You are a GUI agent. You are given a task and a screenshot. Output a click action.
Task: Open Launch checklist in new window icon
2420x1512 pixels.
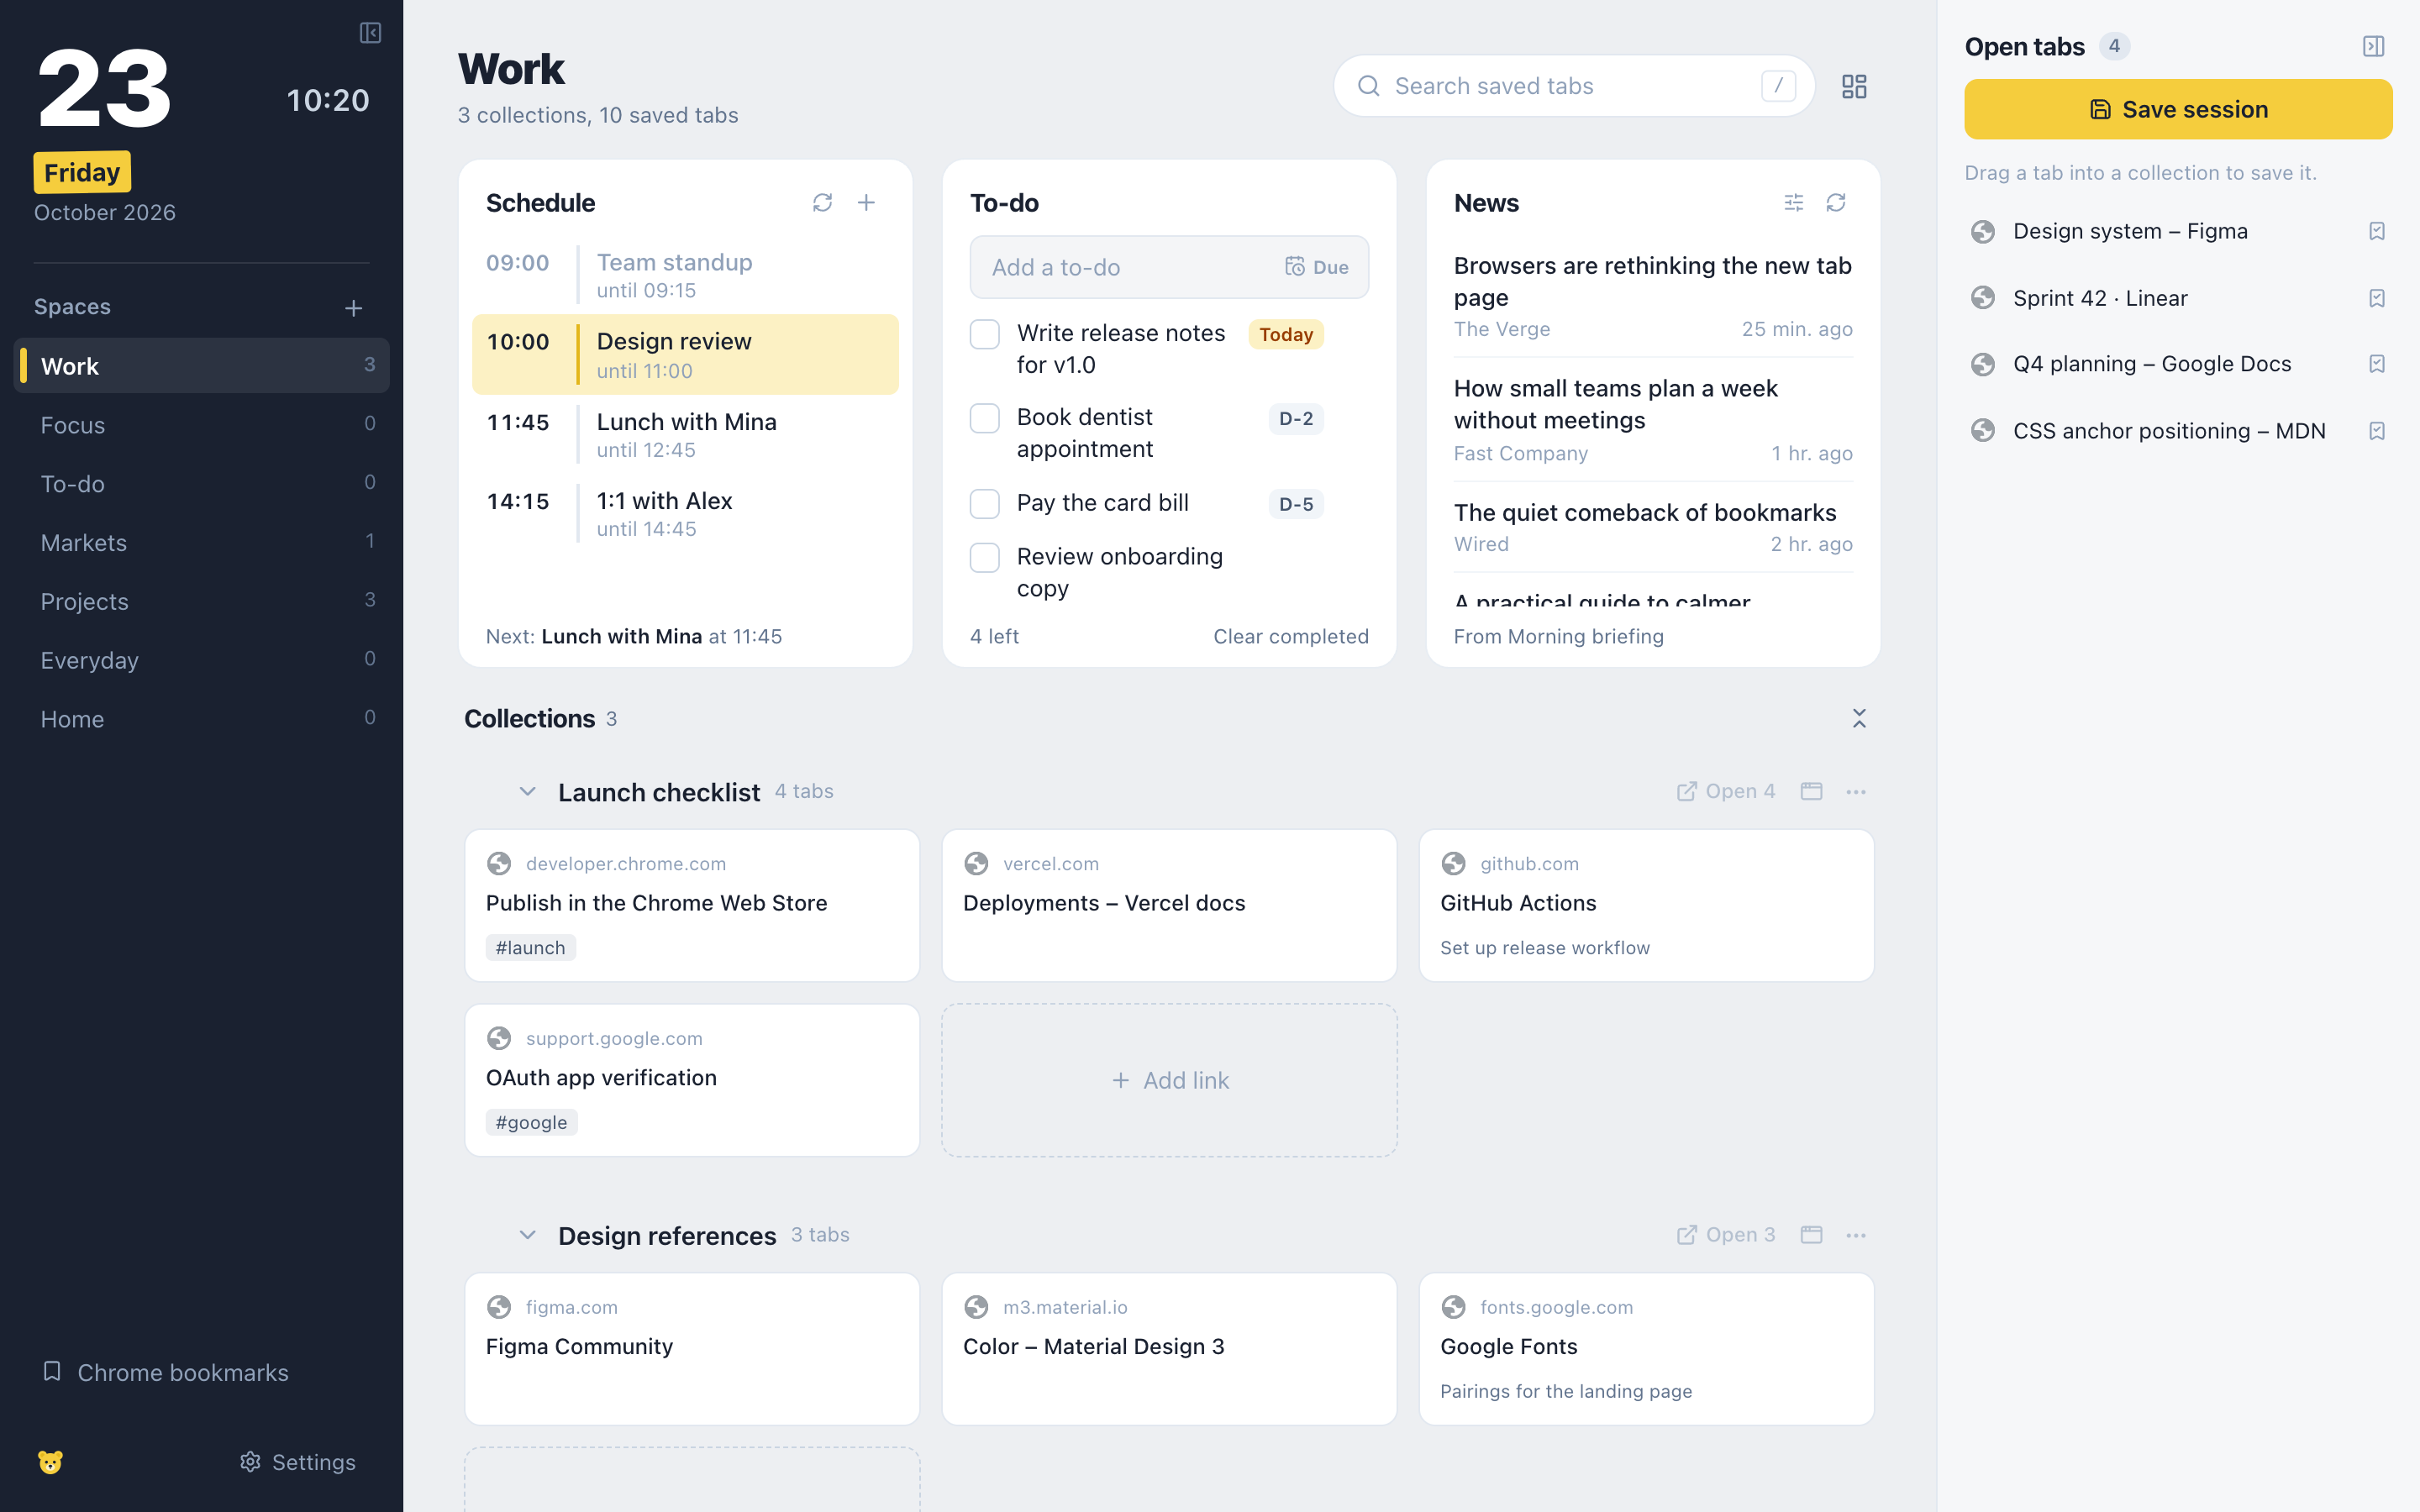(x=1811, y=791)
